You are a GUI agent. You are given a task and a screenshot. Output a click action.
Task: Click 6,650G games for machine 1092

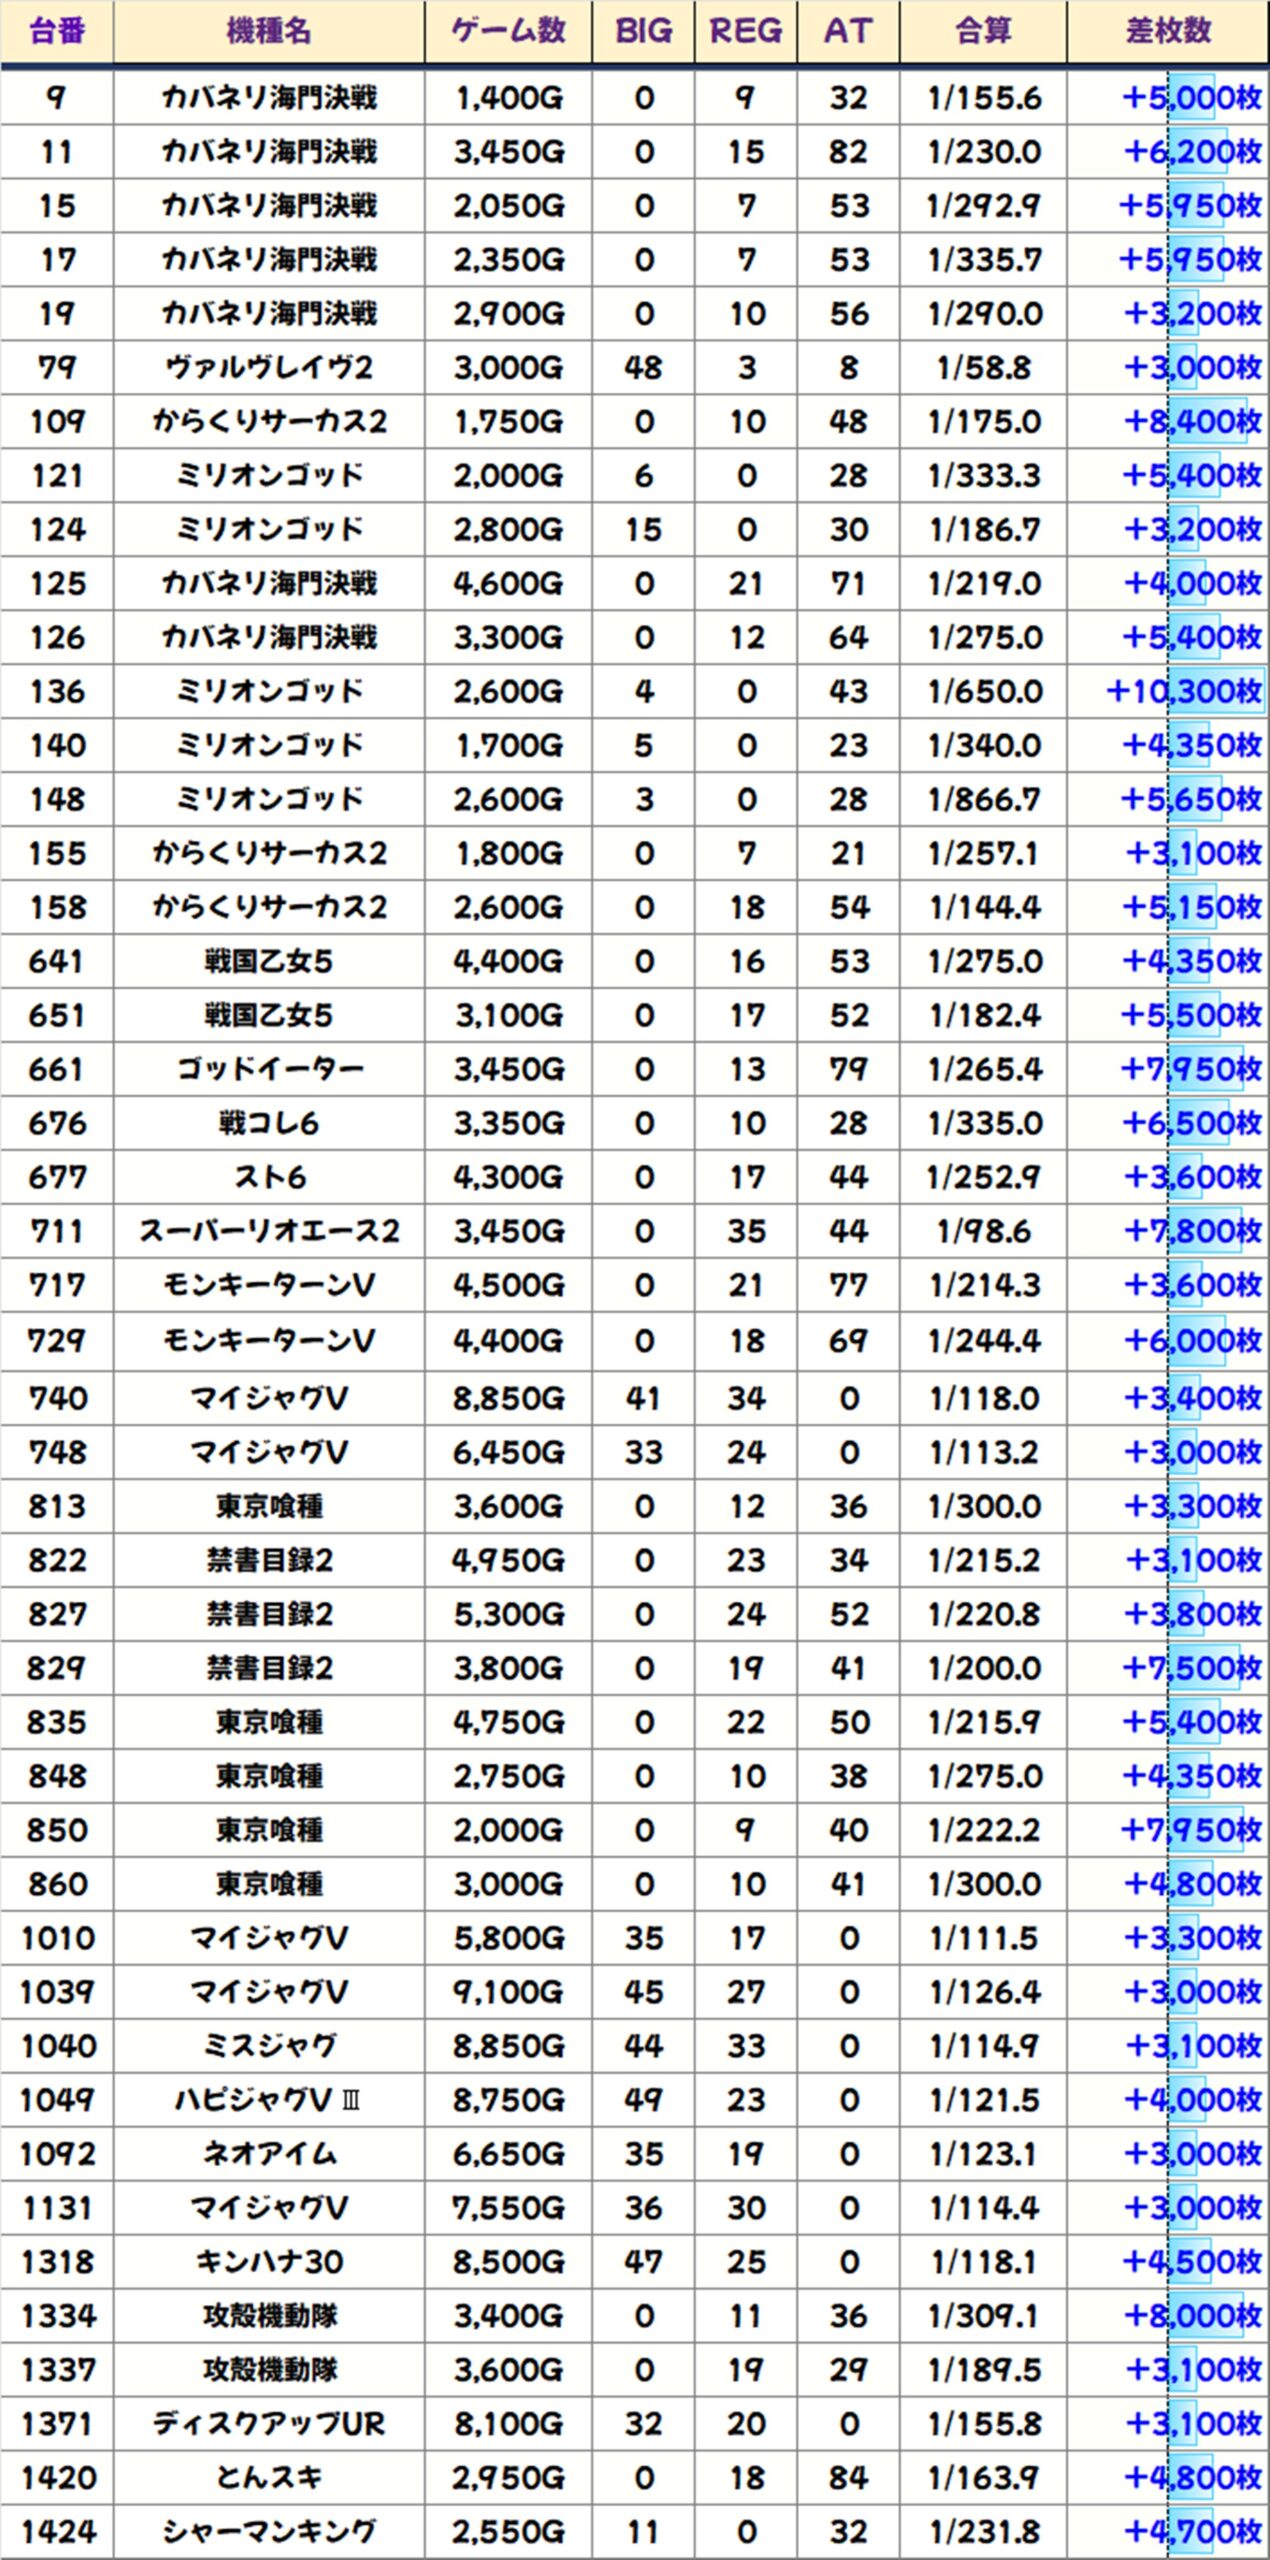[x=508, y=2154]
